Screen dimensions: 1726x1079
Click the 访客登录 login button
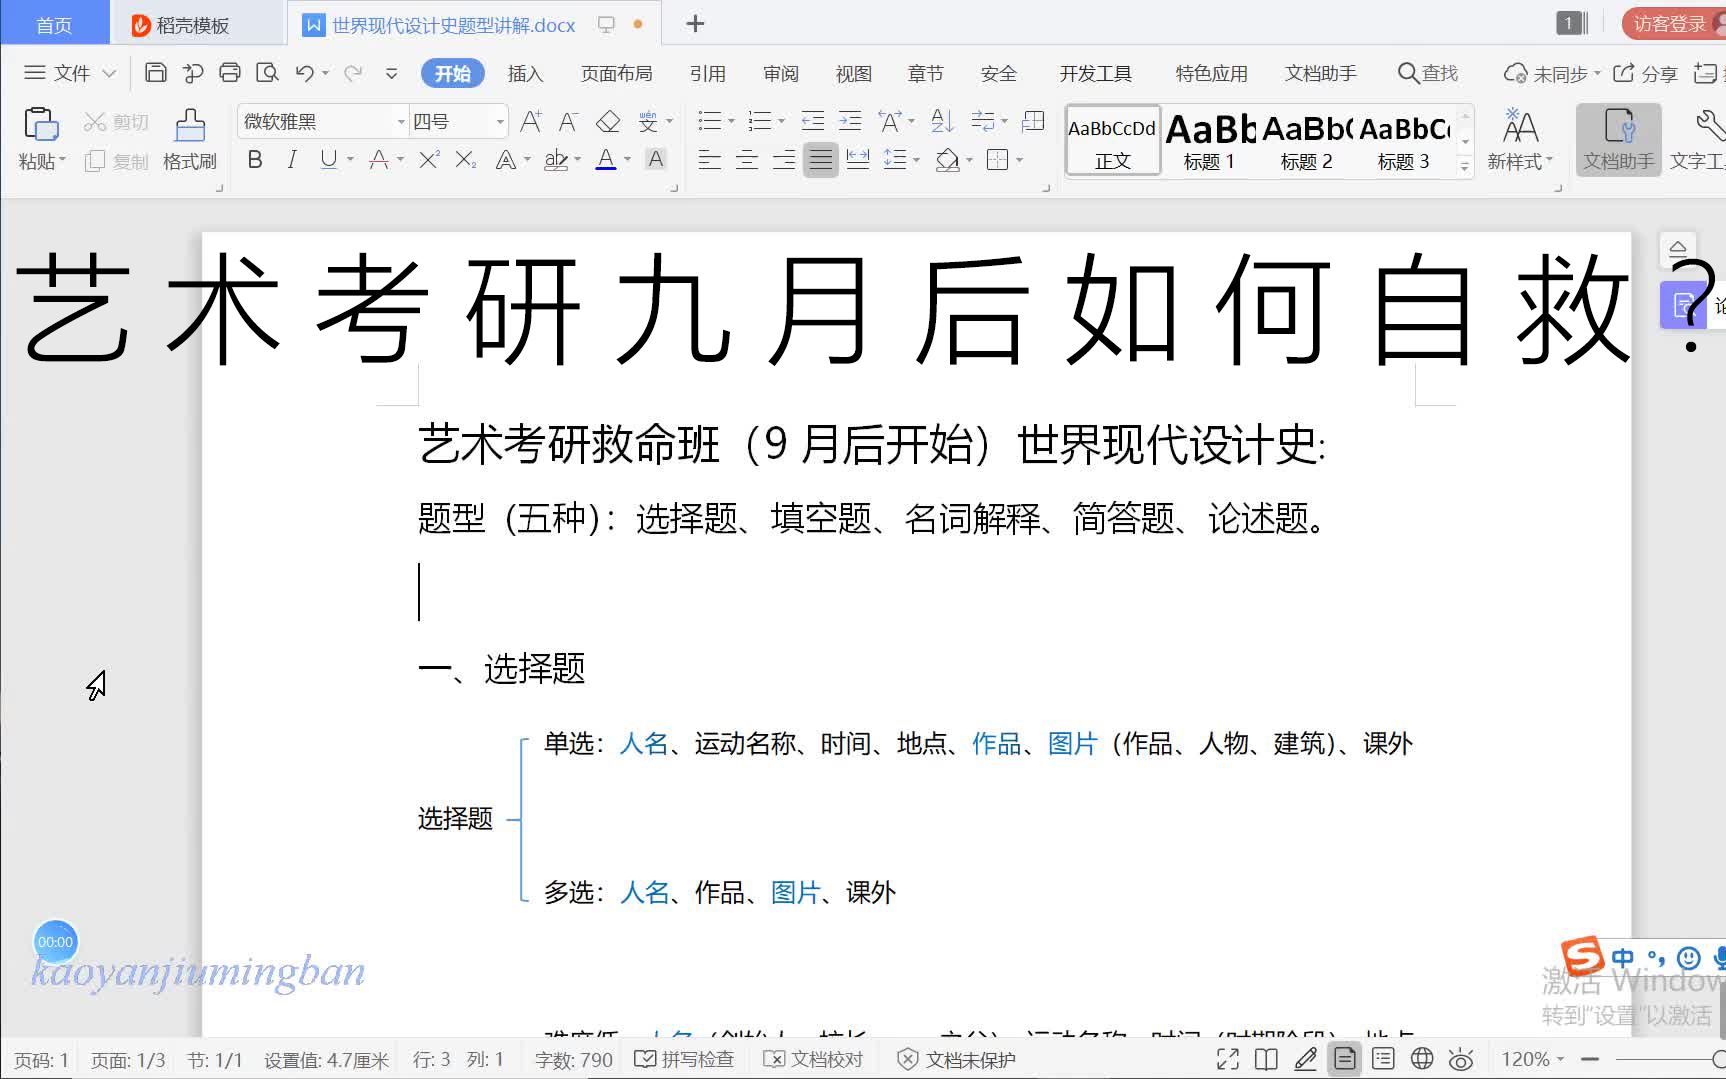point(1672,24)
